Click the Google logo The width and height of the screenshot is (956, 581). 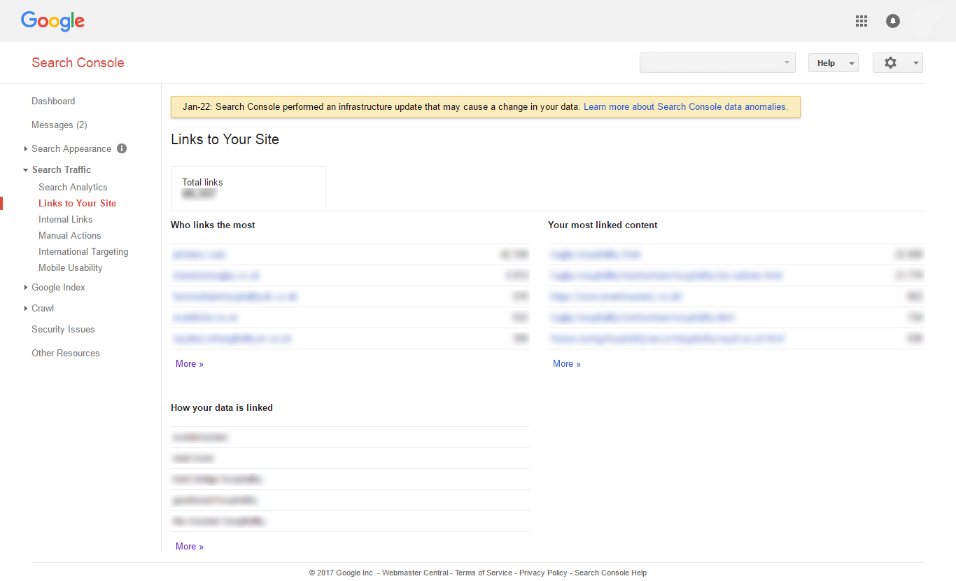tap(52, 21)
